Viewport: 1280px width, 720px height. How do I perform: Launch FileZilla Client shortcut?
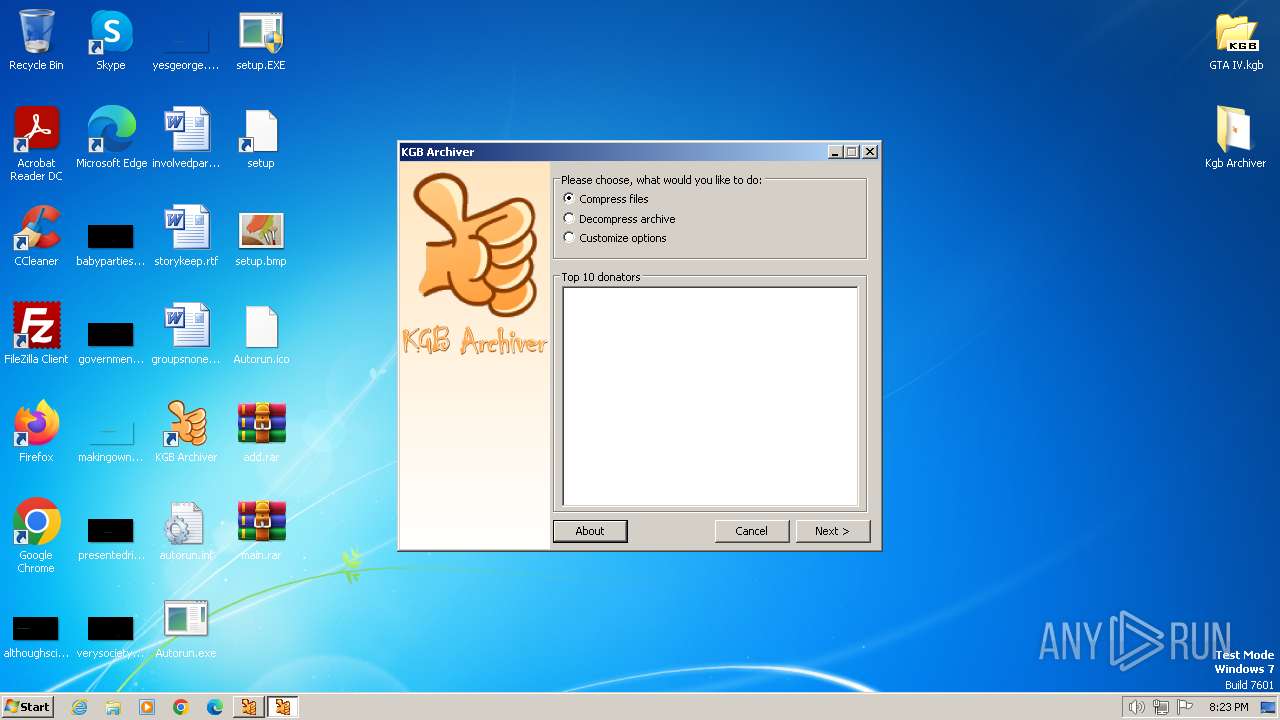coord(36,334)
